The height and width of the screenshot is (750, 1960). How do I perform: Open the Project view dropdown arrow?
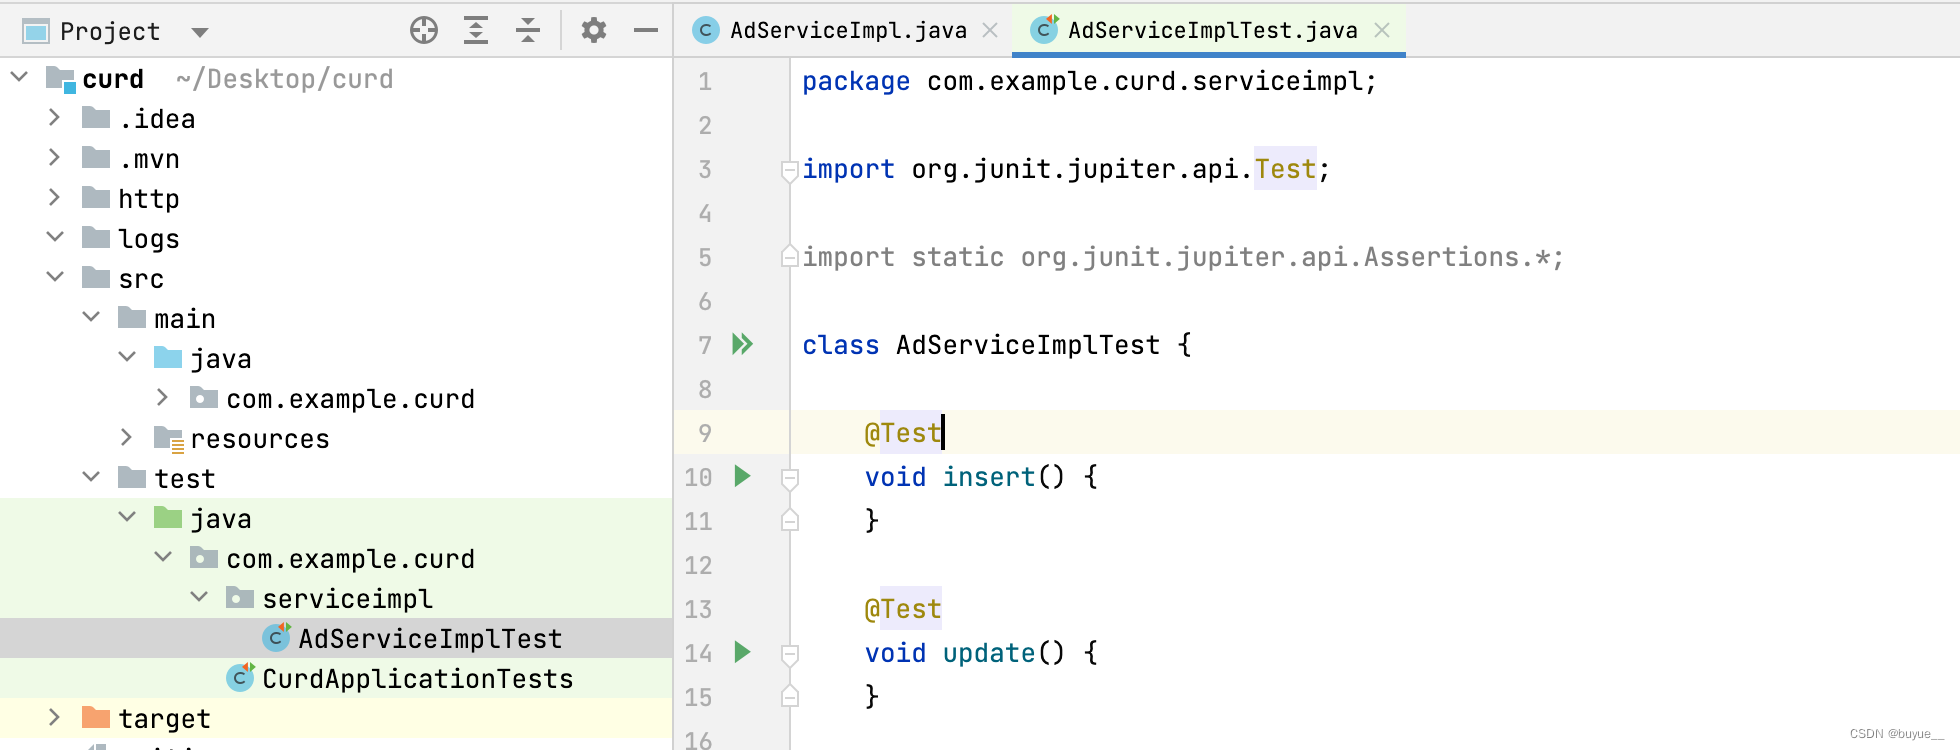pos(200,32)
